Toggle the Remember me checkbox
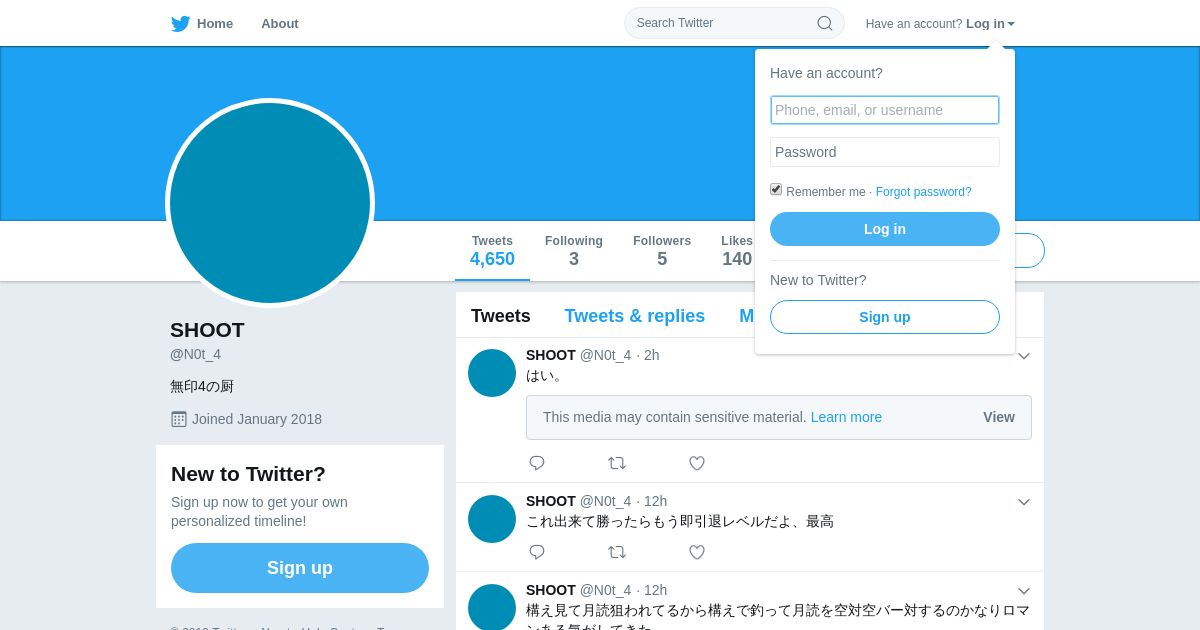Image resolution: width=1200 pixels, height=630 pixels. click(x=776, y=189)
